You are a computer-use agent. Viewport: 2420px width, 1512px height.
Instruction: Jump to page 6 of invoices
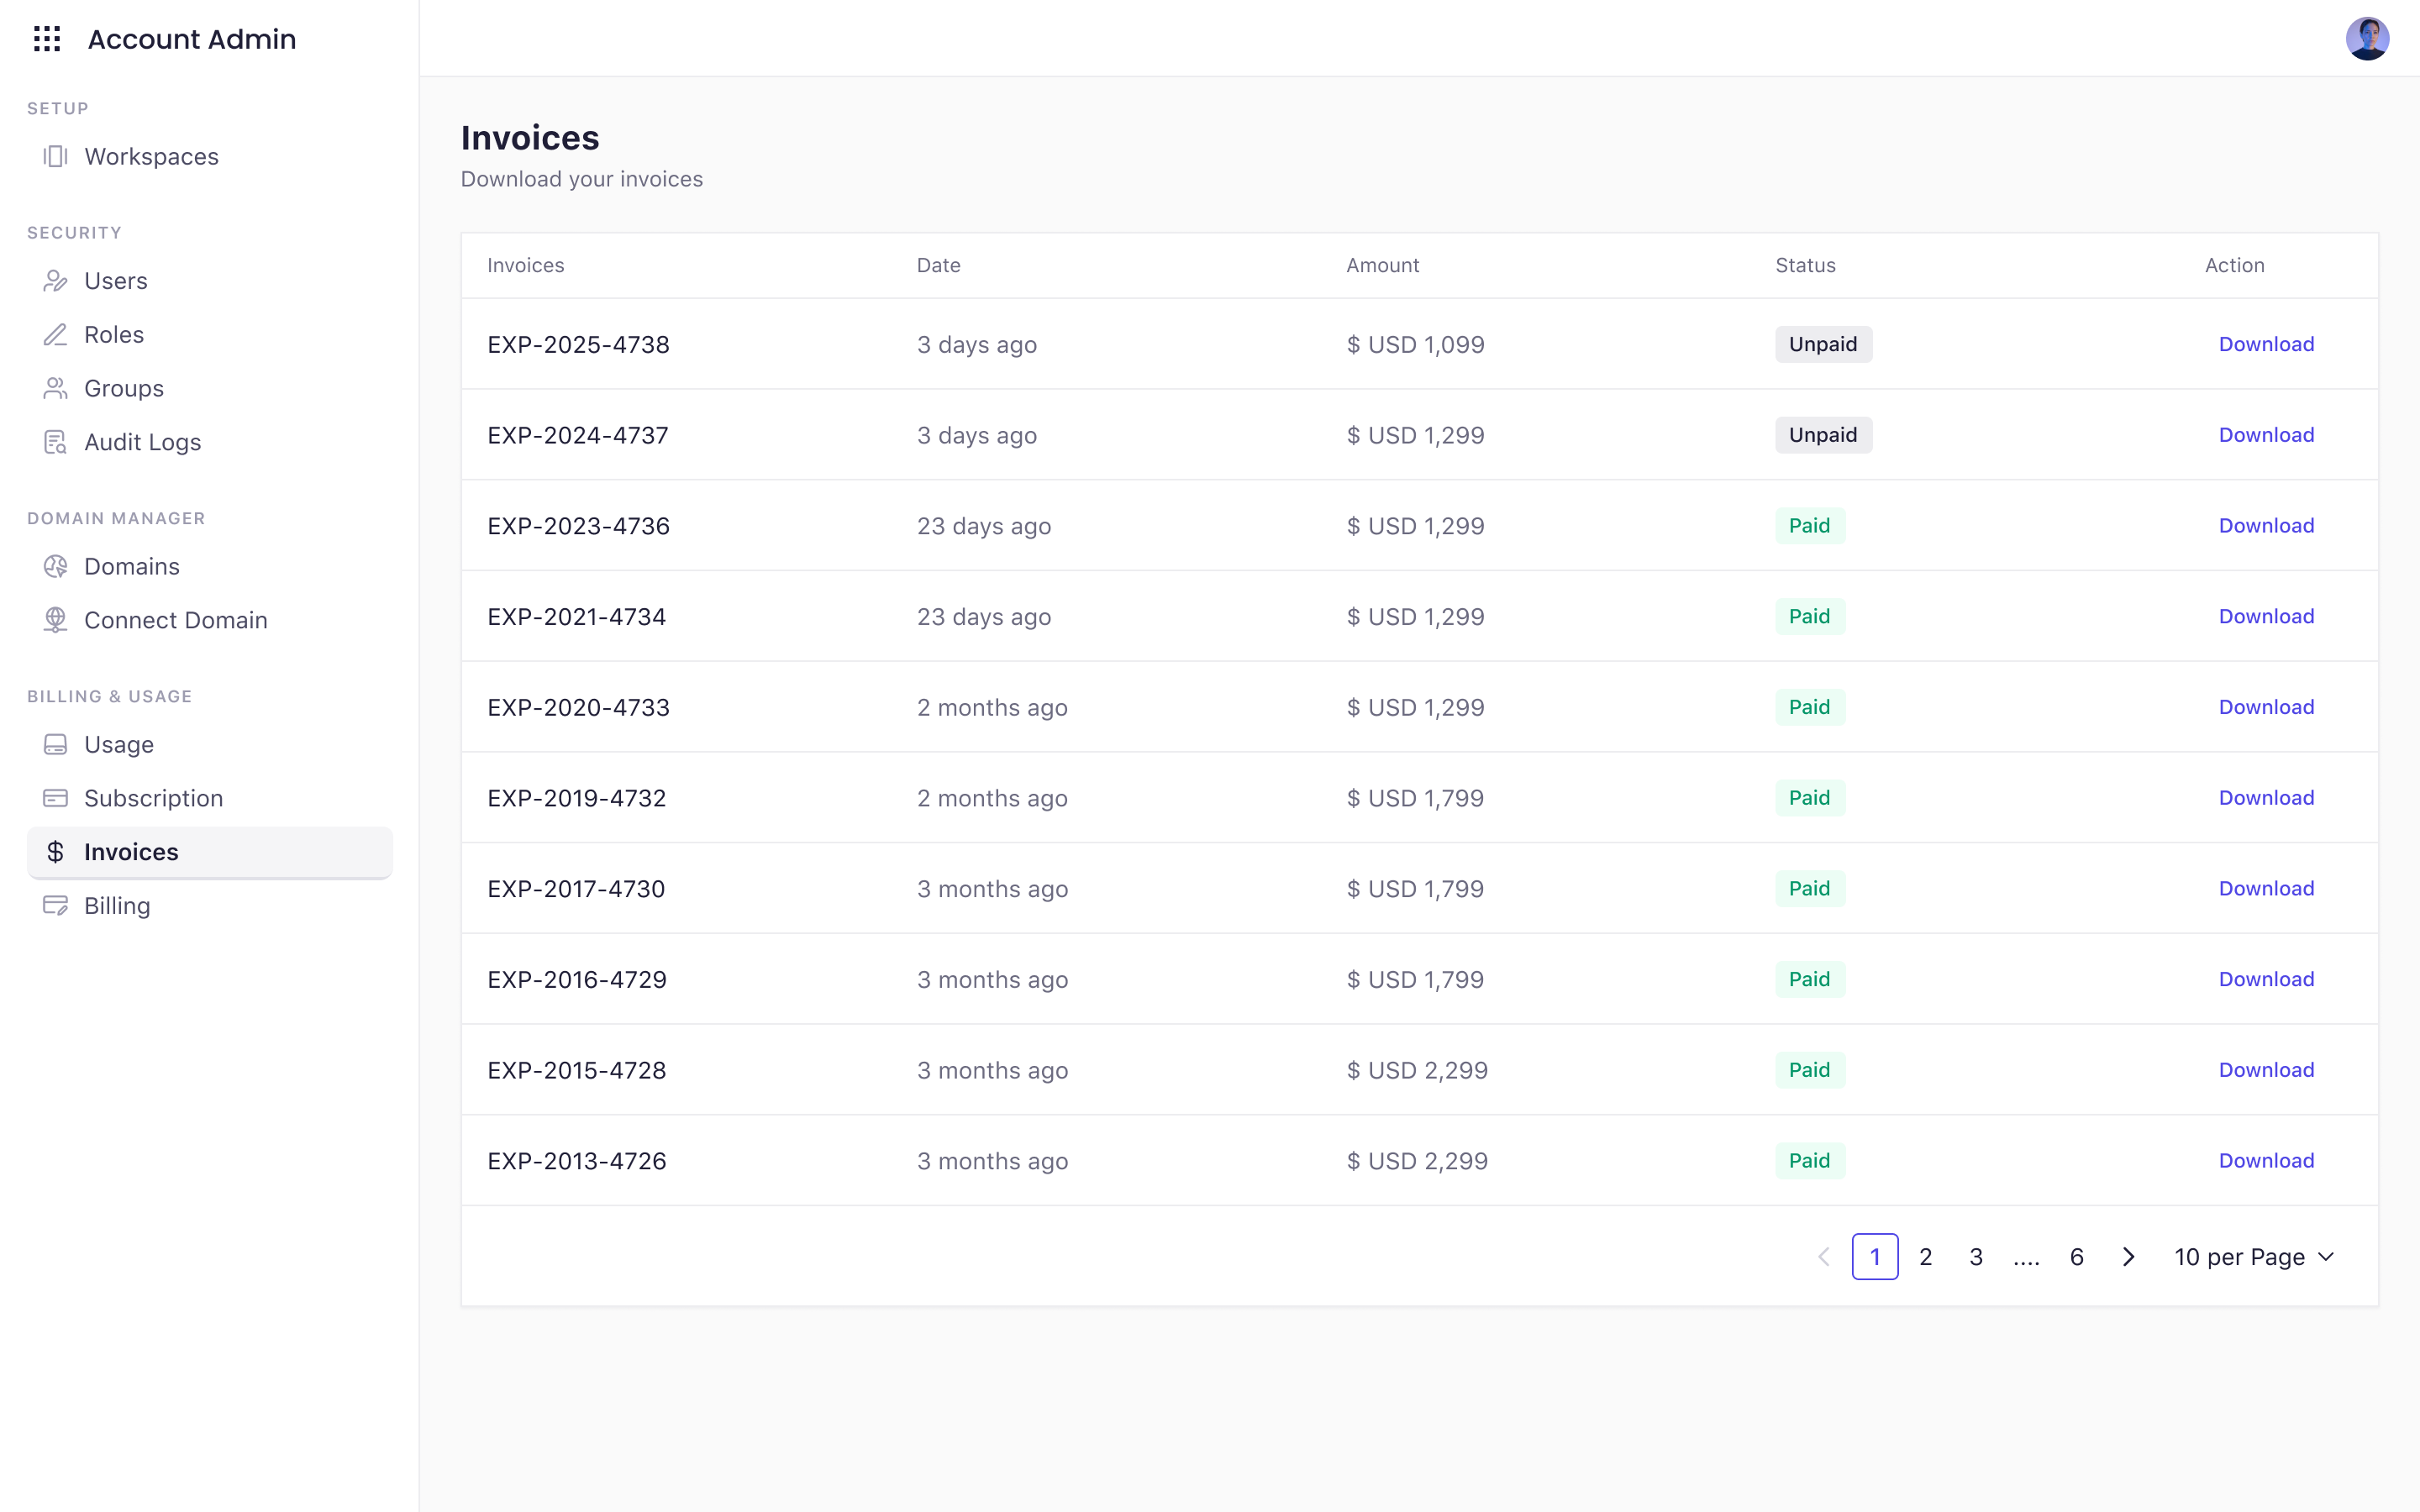coord(2076,1257)
